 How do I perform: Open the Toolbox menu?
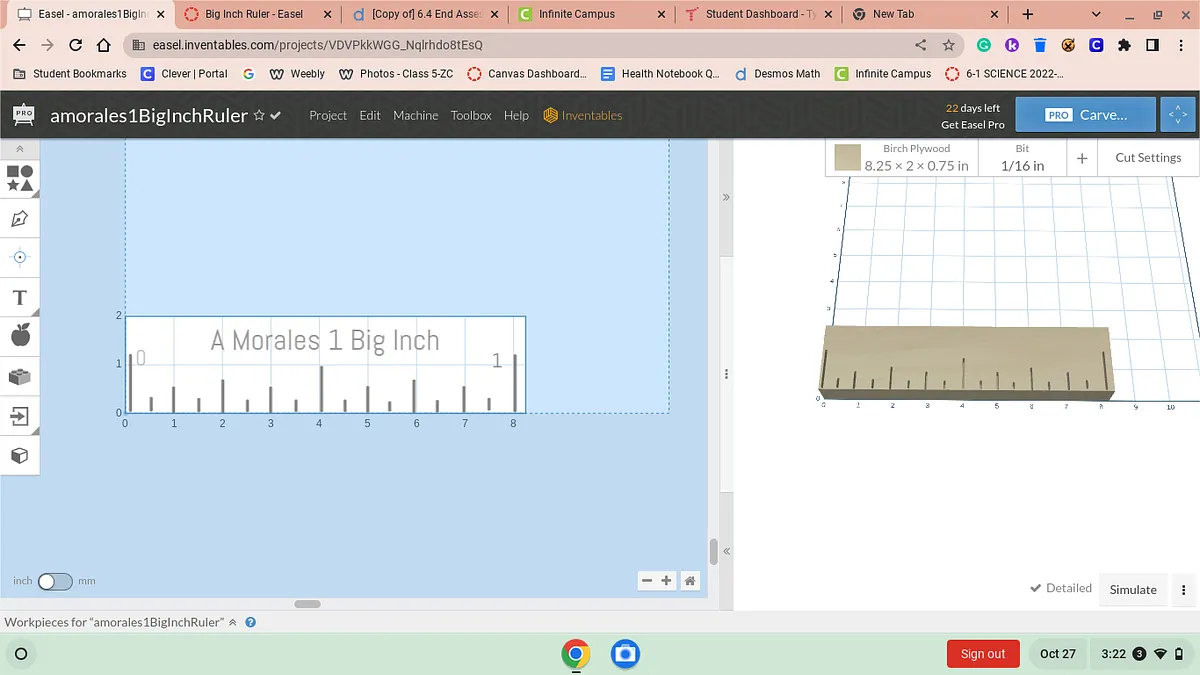[470, 116]
